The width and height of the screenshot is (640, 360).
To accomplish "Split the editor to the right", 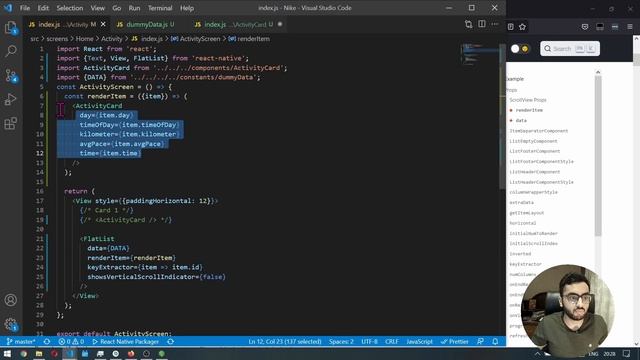I will [x=482, y=24].
